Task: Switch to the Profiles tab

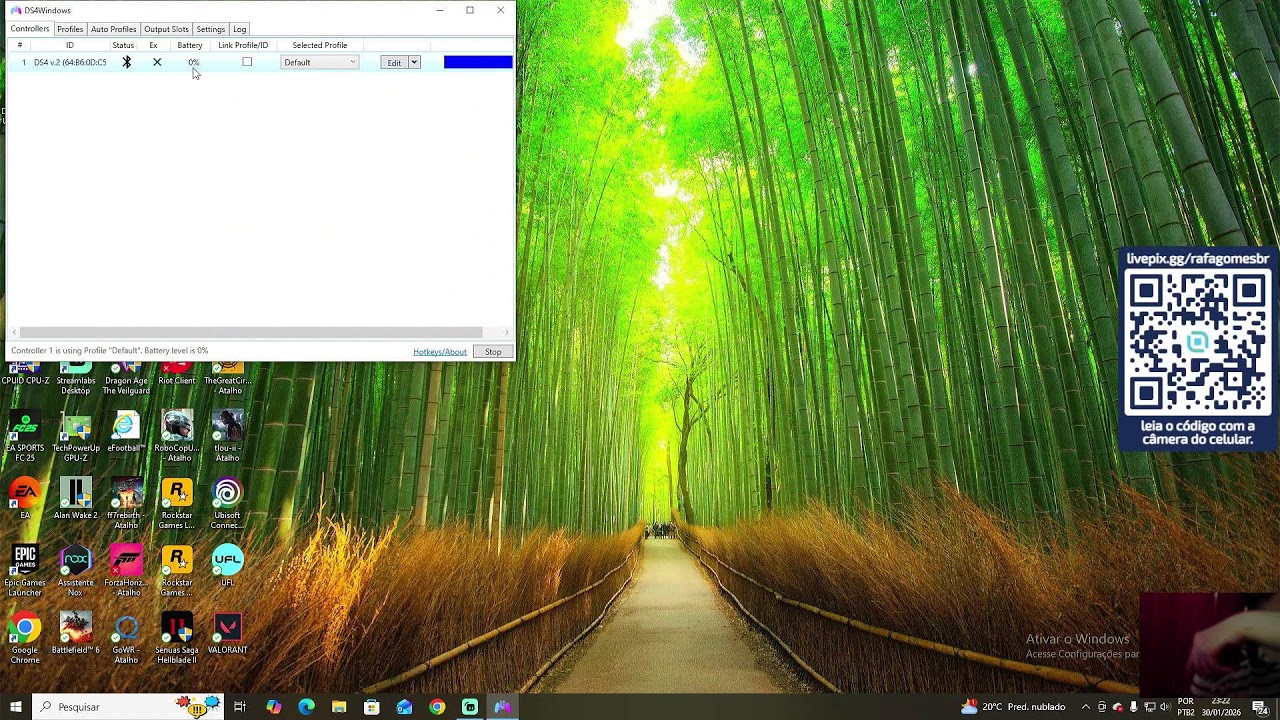Action: click(70, 29)
